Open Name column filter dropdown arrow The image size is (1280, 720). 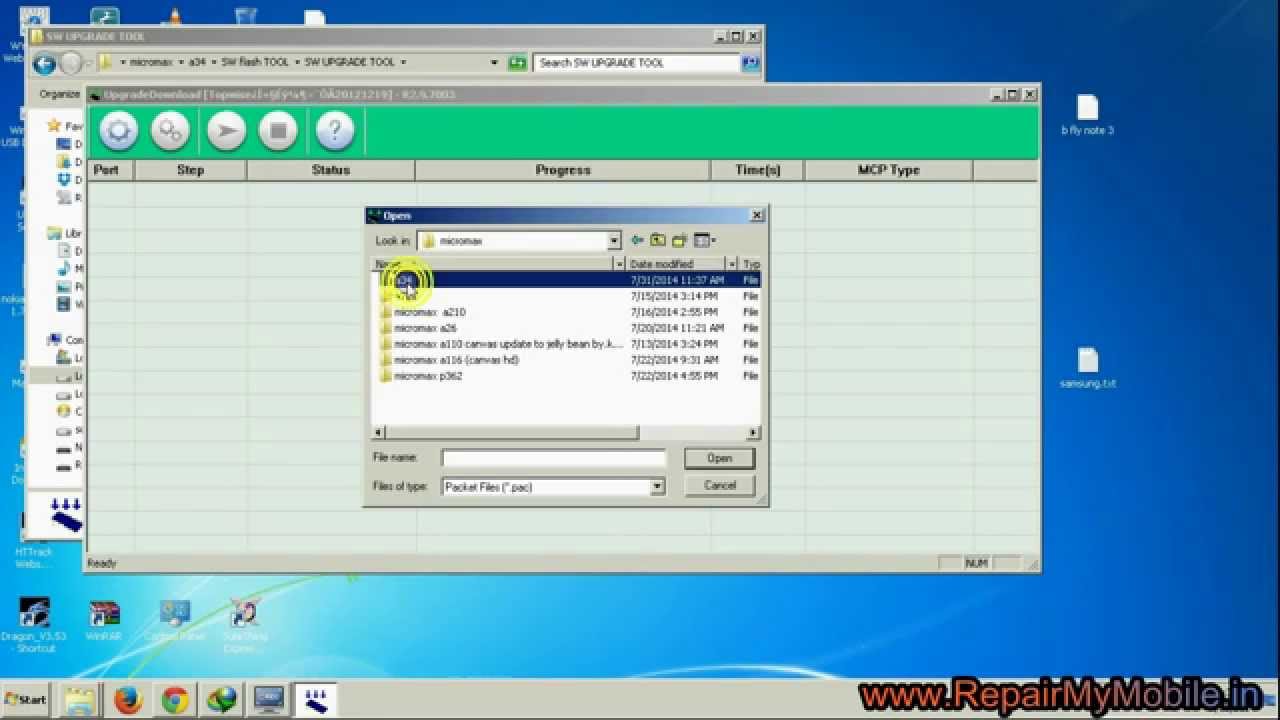click(x=619, y=264)
